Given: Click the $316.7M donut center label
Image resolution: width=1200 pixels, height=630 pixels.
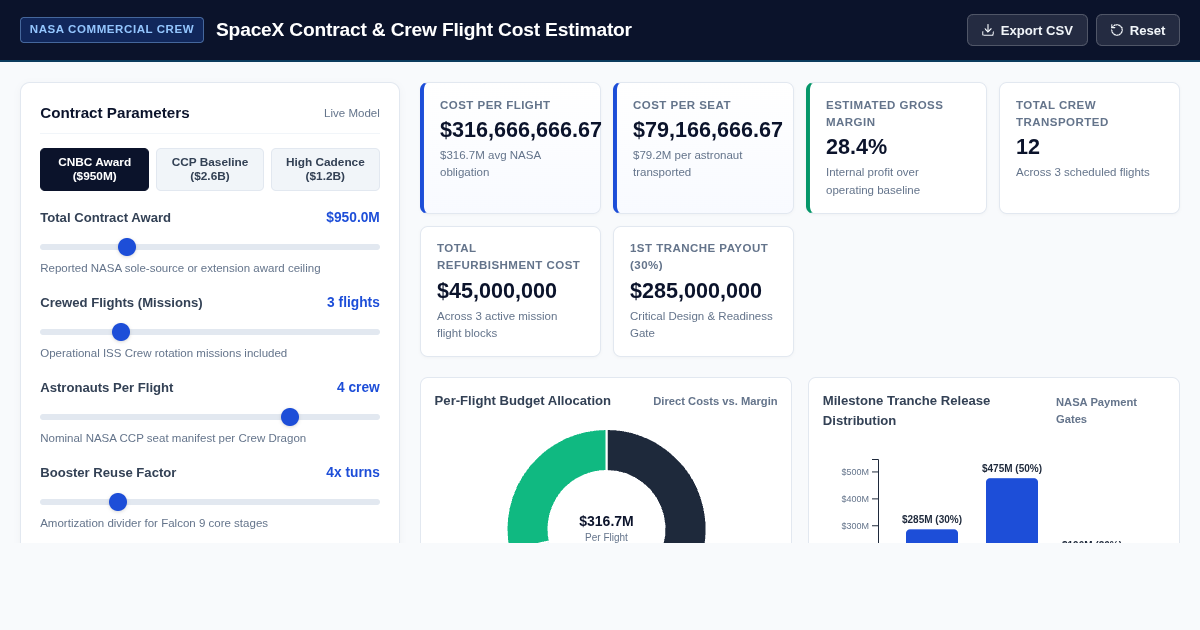Looking at the screenshot, I should 606,521.
